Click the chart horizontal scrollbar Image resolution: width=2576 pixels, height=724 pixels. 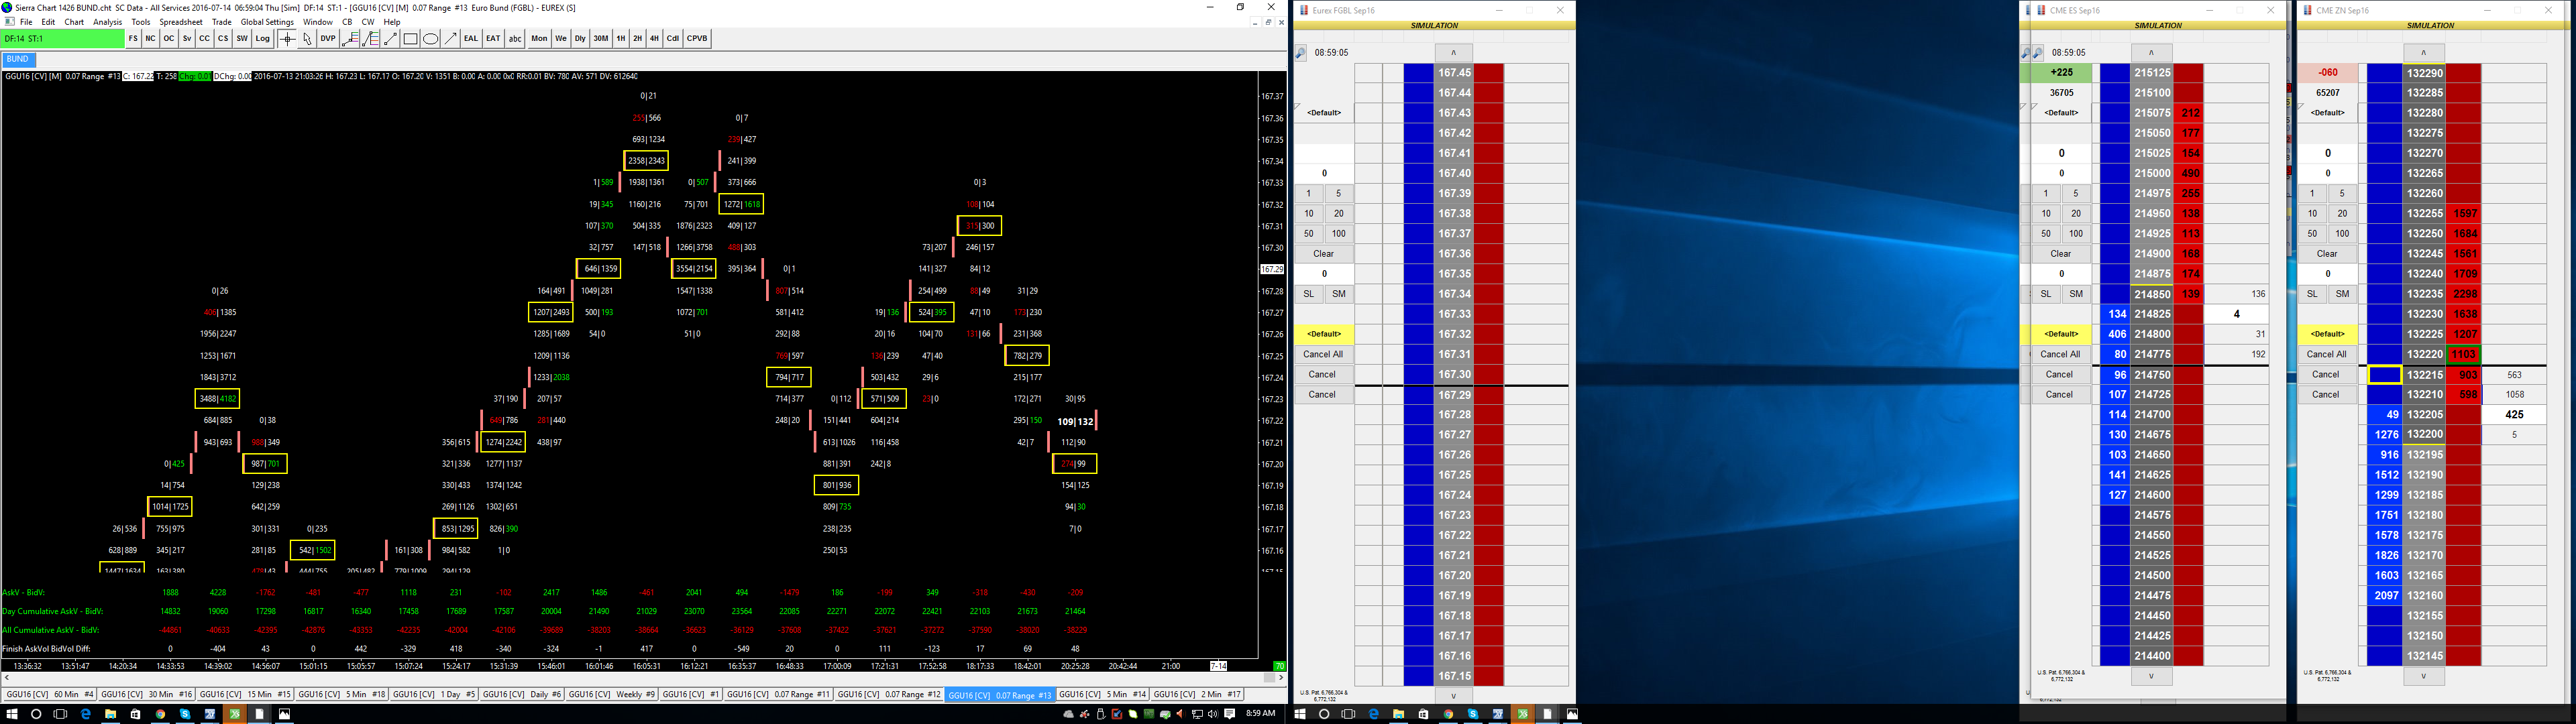[x=640, y=678]
